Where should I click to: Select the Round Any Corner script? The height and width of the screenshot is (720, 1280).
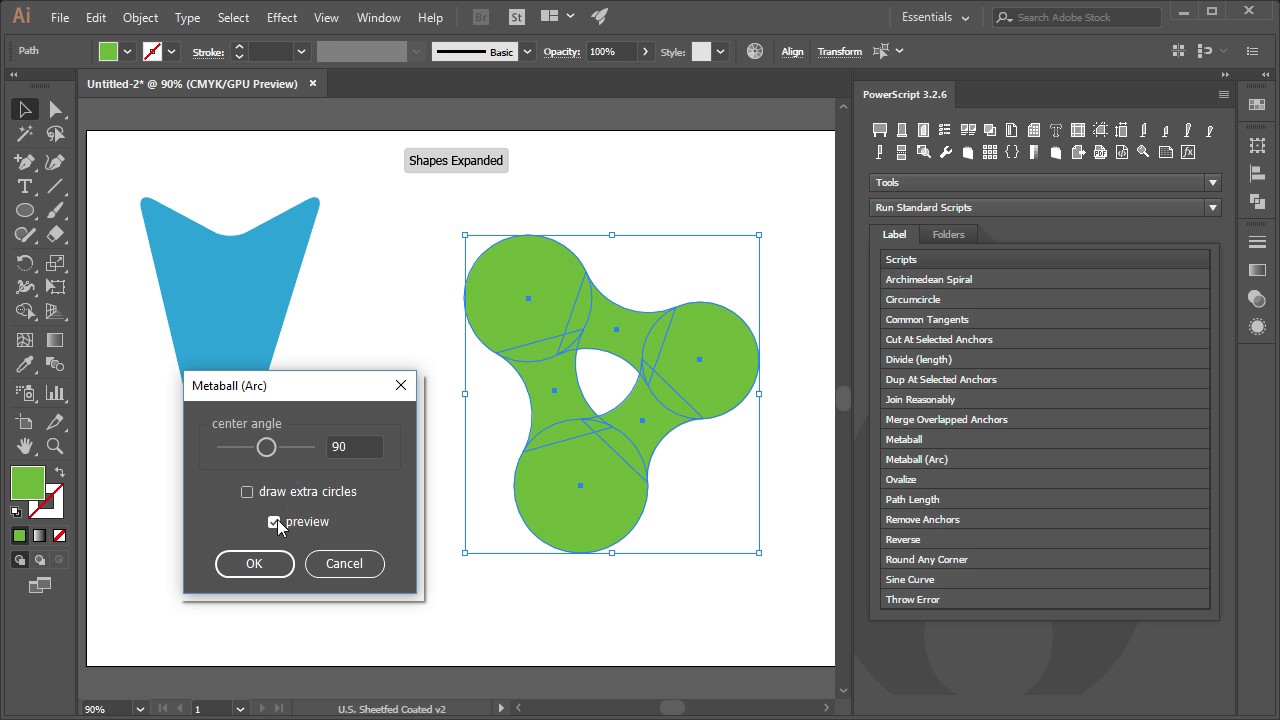[1045, 559]
